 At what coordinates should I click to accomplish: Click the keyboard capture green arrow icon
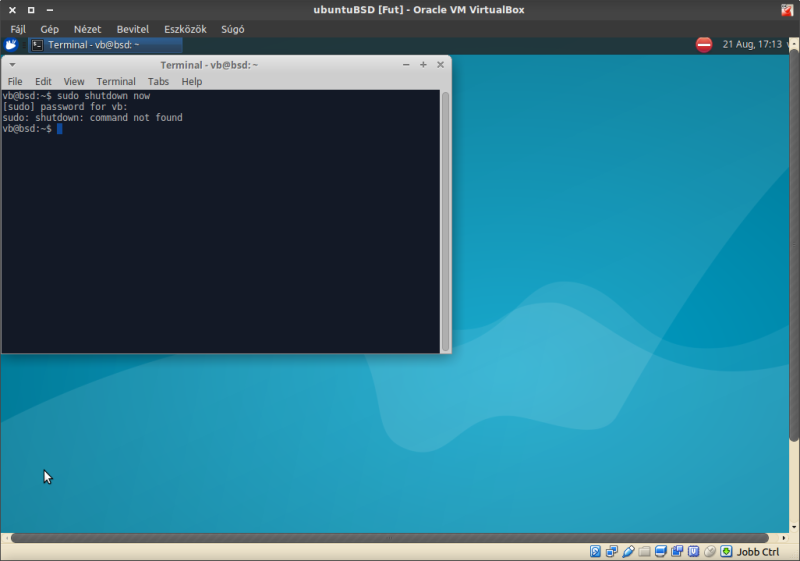tap(726, 551)
